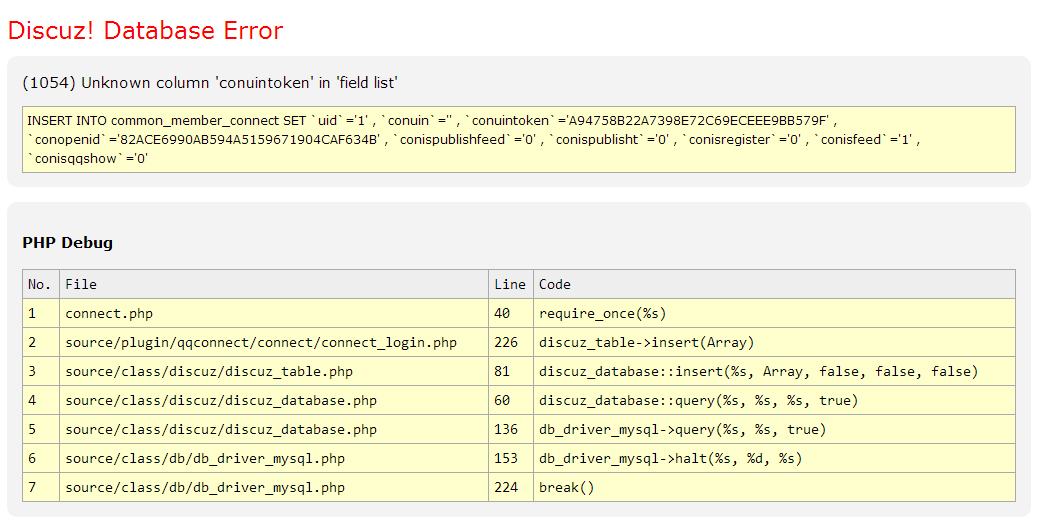Click line number 60
1062x519 pixels.
[x=511, y=401]
